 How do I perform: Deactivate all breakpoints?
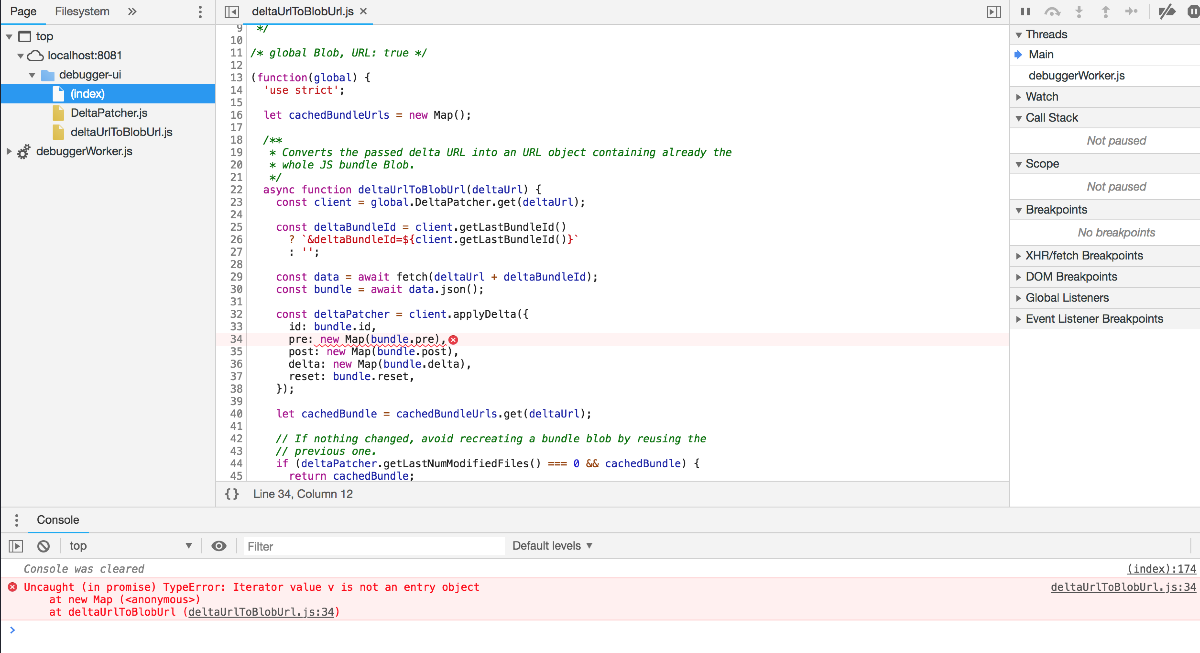(x=1166, y=12)
